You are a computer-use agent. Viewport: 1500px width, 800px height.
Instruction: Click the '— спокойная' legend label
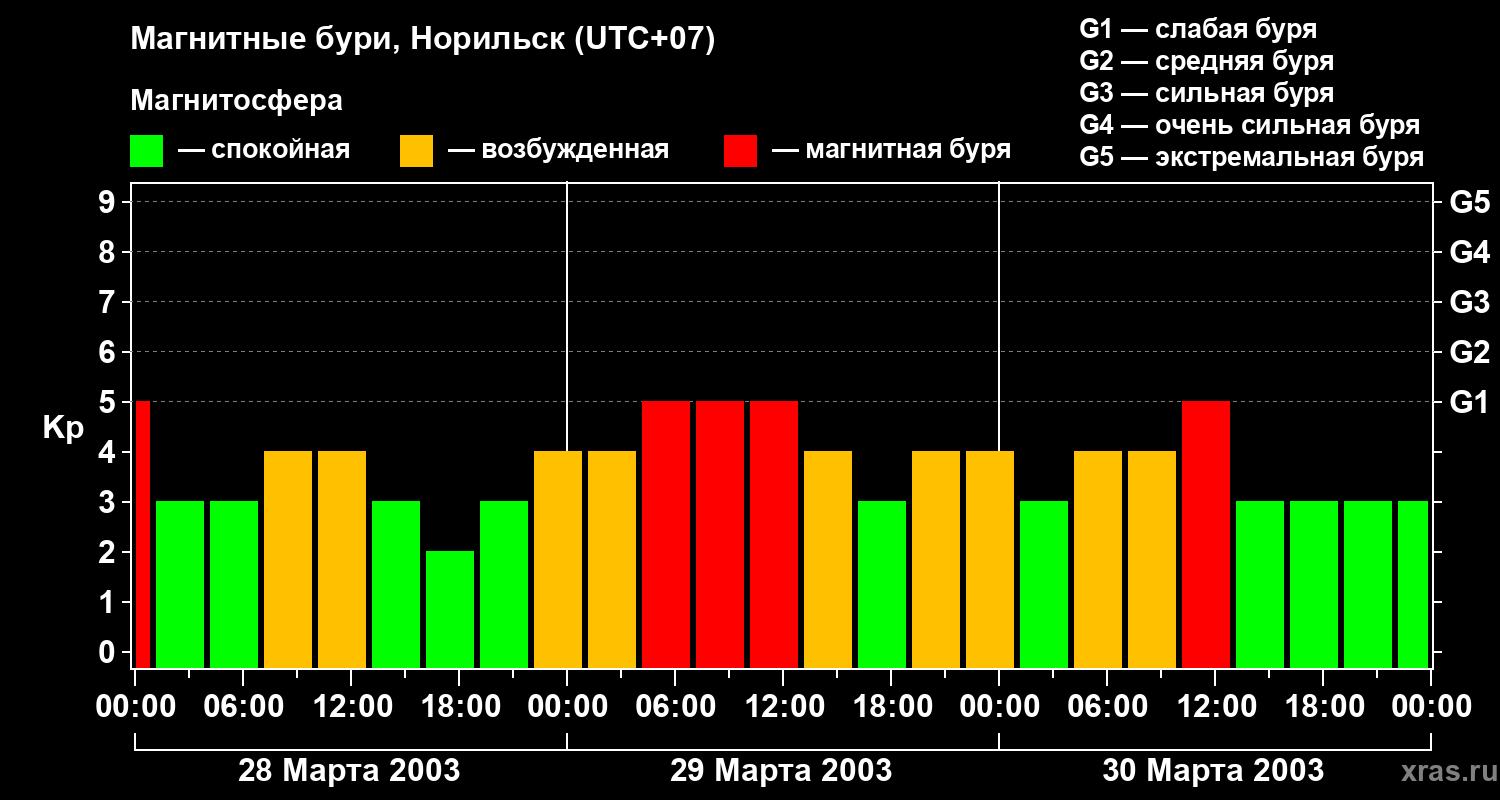[264, 150]
